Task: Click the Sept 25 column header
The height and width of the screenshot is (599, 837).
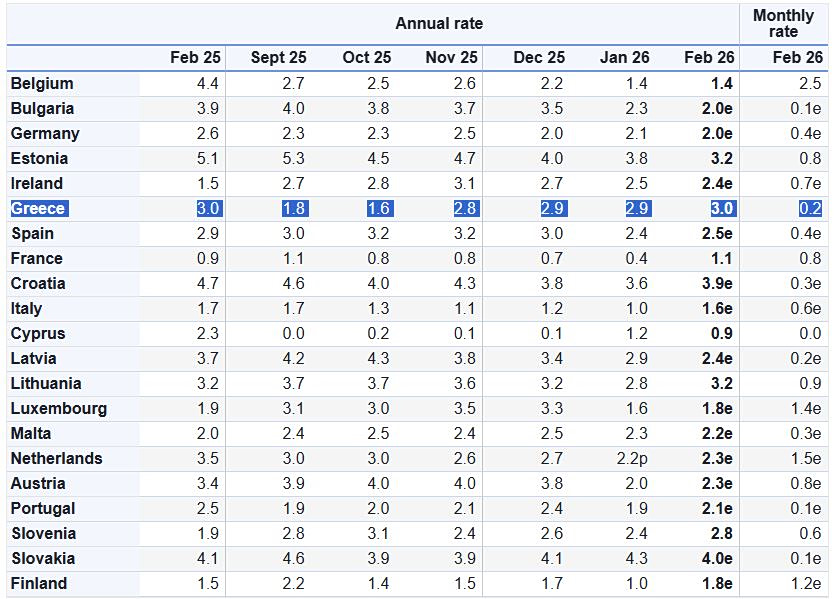Action: pos(278,58)
